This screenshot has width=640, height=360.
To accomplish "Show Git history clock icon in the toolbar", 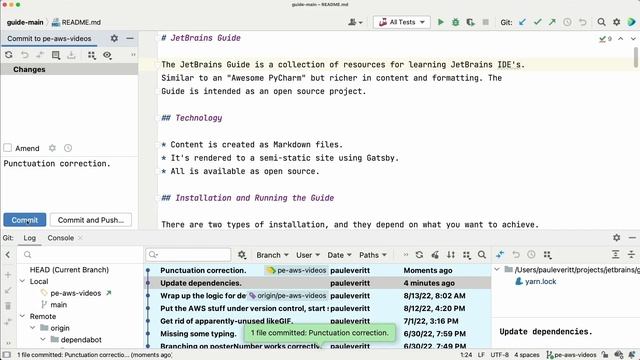I will (567, 22).
